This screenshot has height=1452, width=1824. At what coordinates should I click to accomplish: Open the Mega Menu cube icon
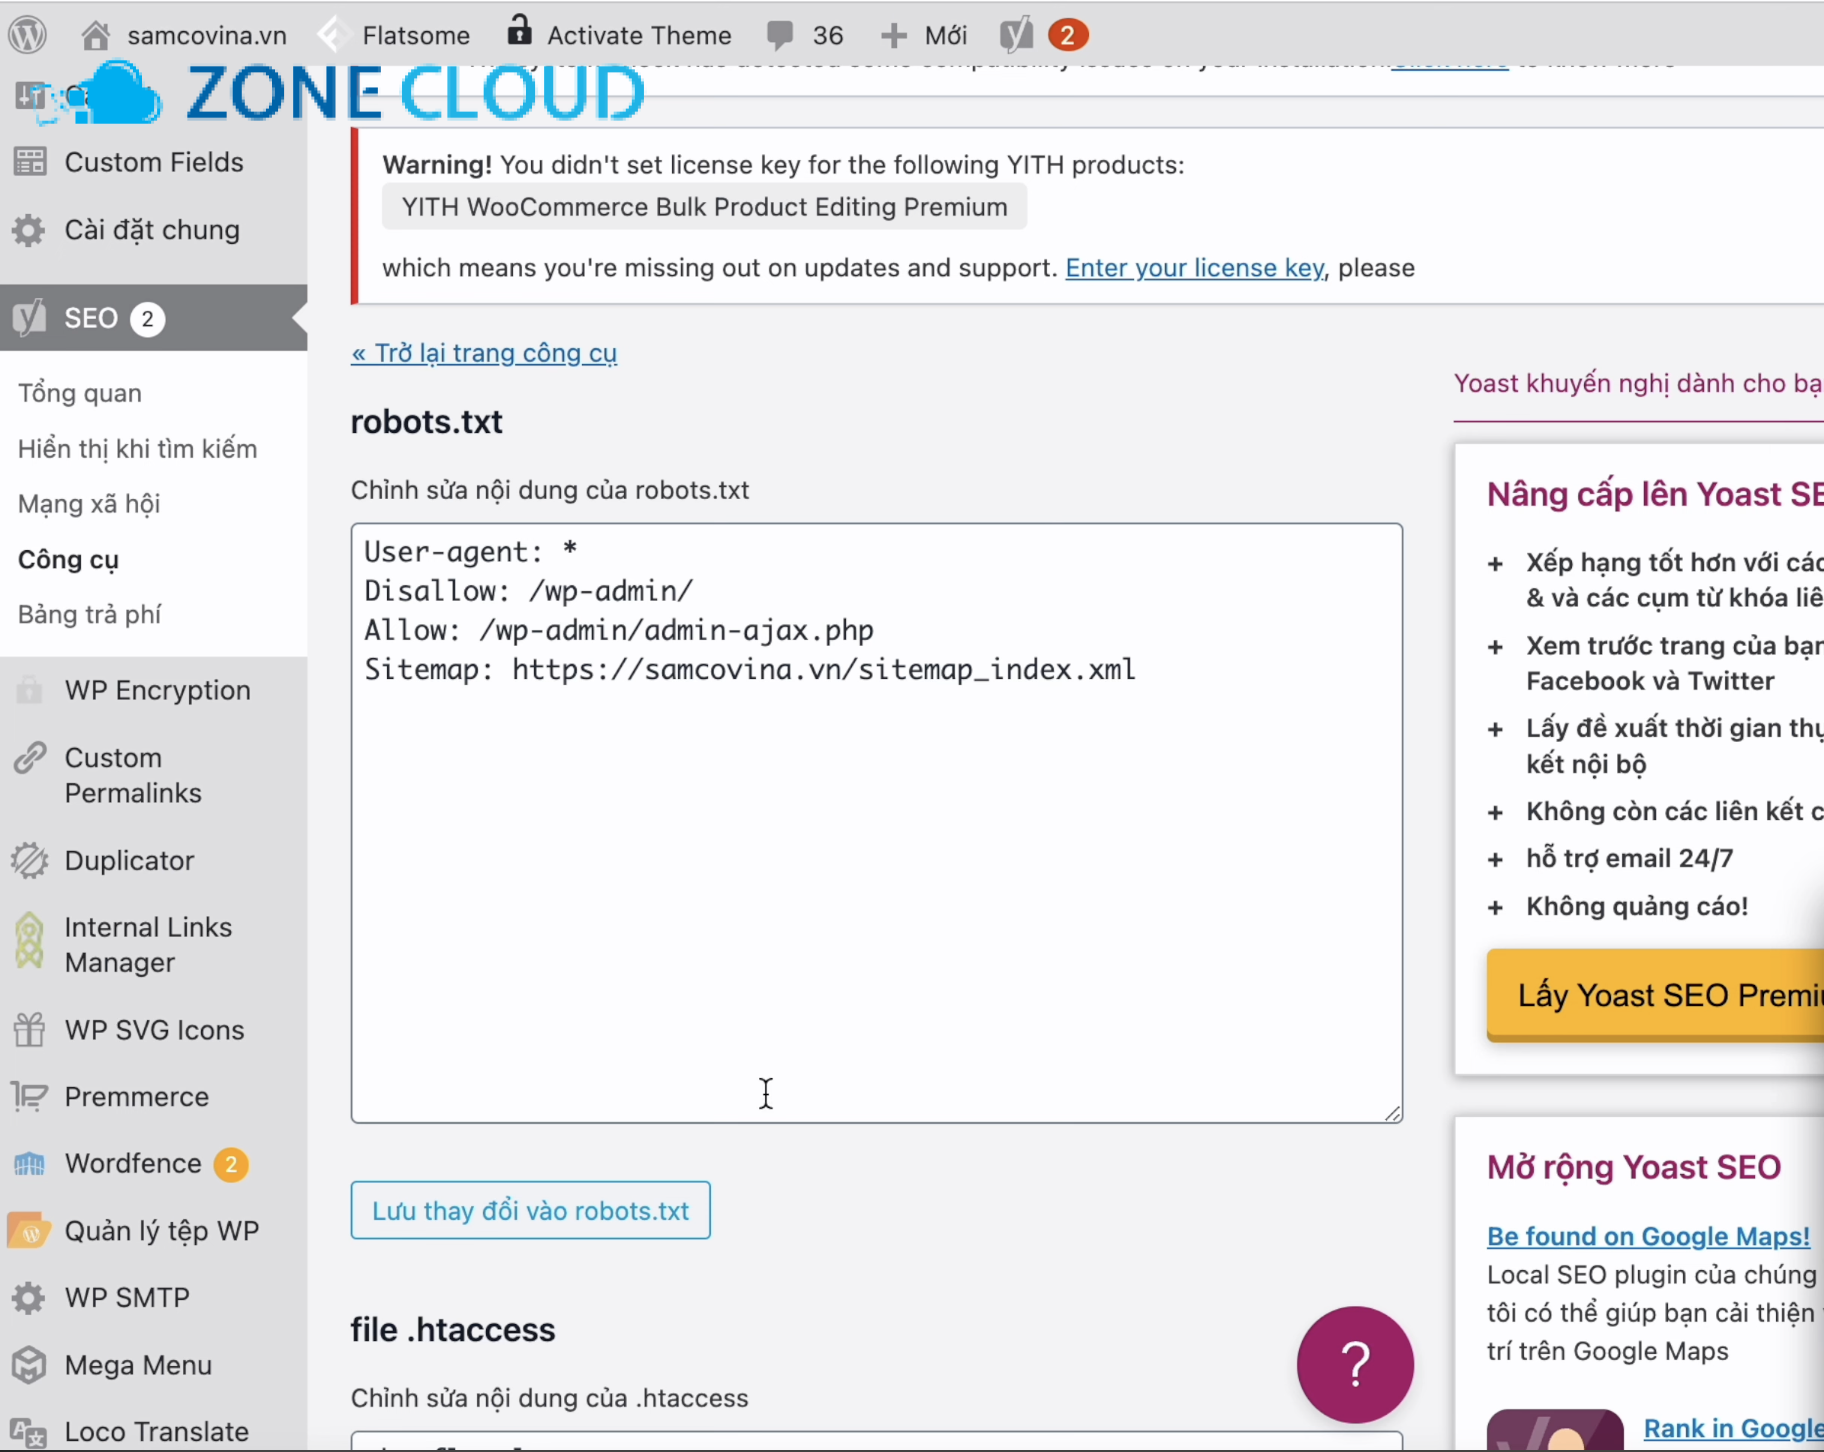click(29, 1365)
